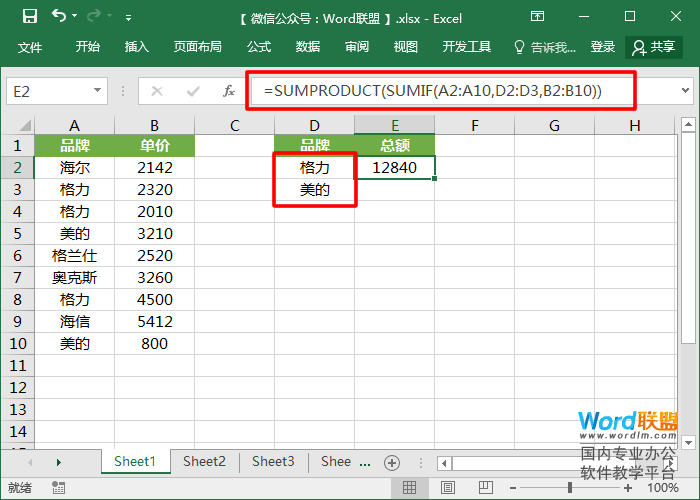Click the Cancel X formula icon

(x=157, y=91)
